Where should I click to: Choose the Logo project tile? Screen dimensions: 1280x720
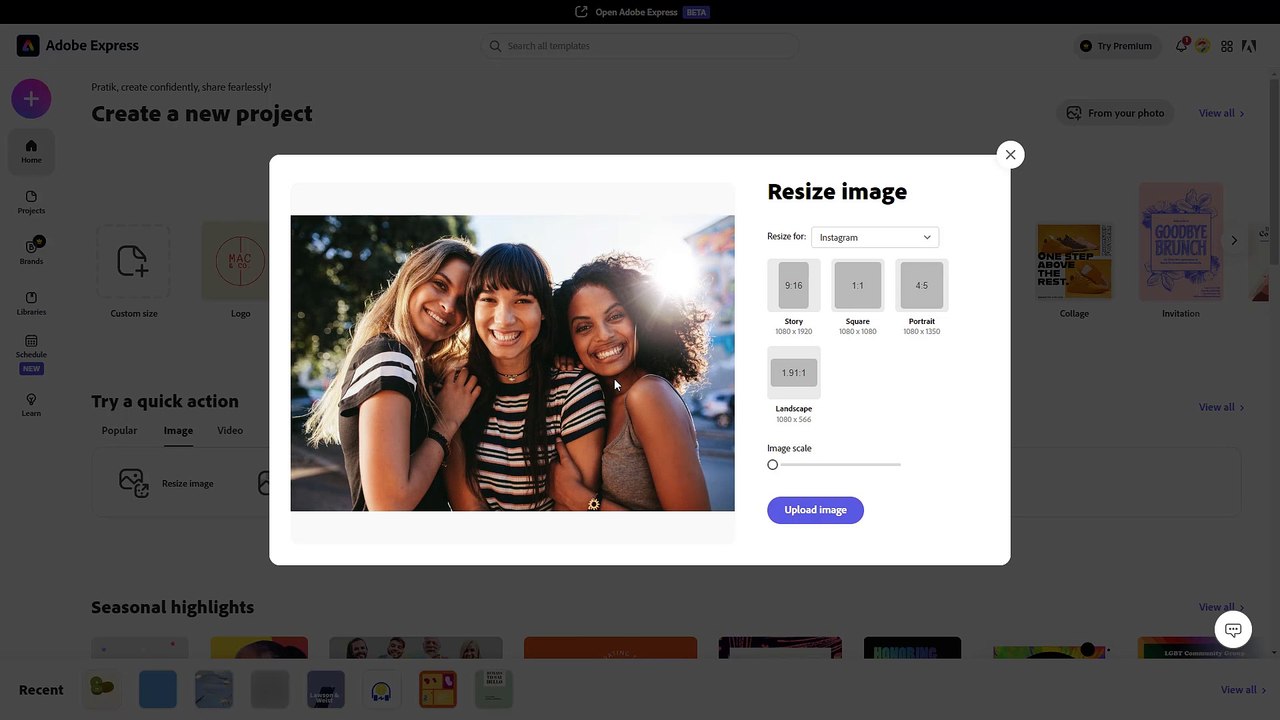pos(240,270)
